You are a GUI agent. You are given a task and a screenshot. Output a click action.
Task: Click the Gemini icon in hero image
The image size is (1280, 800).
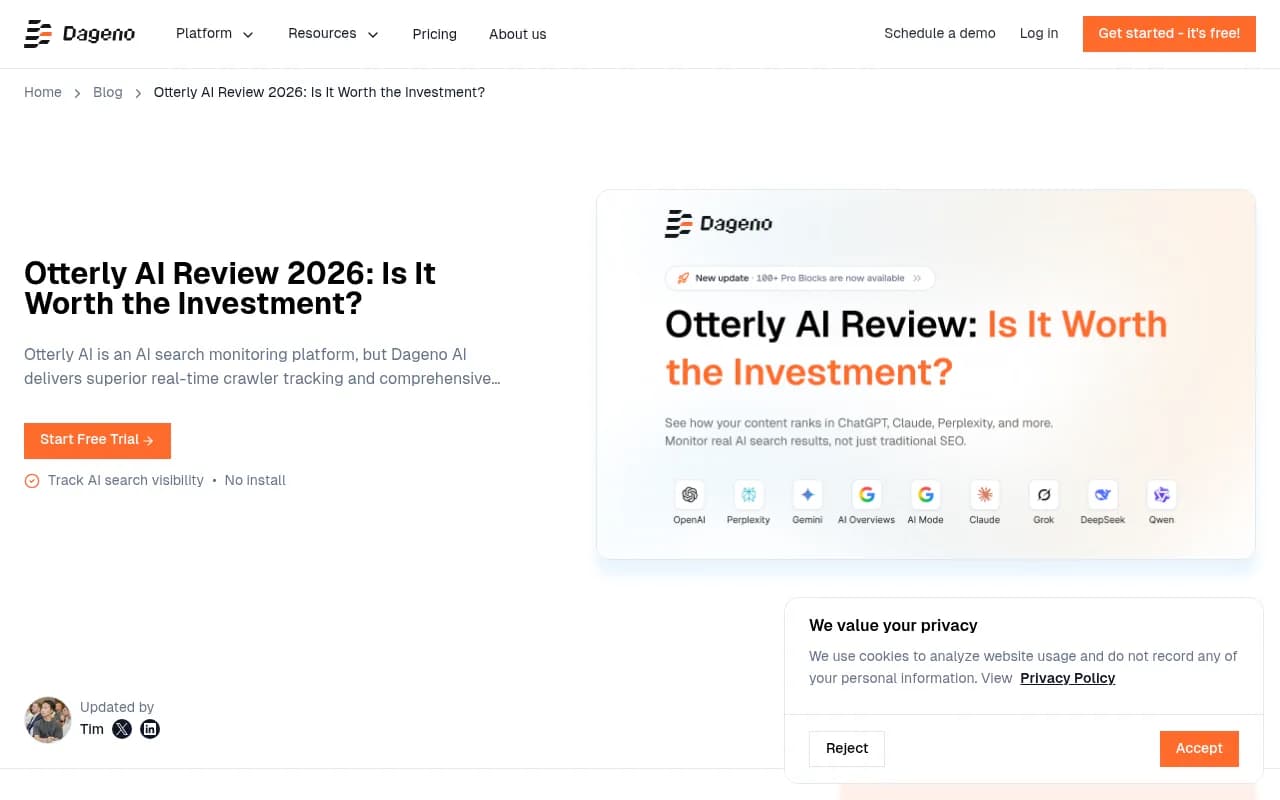[x=807, y=495]
